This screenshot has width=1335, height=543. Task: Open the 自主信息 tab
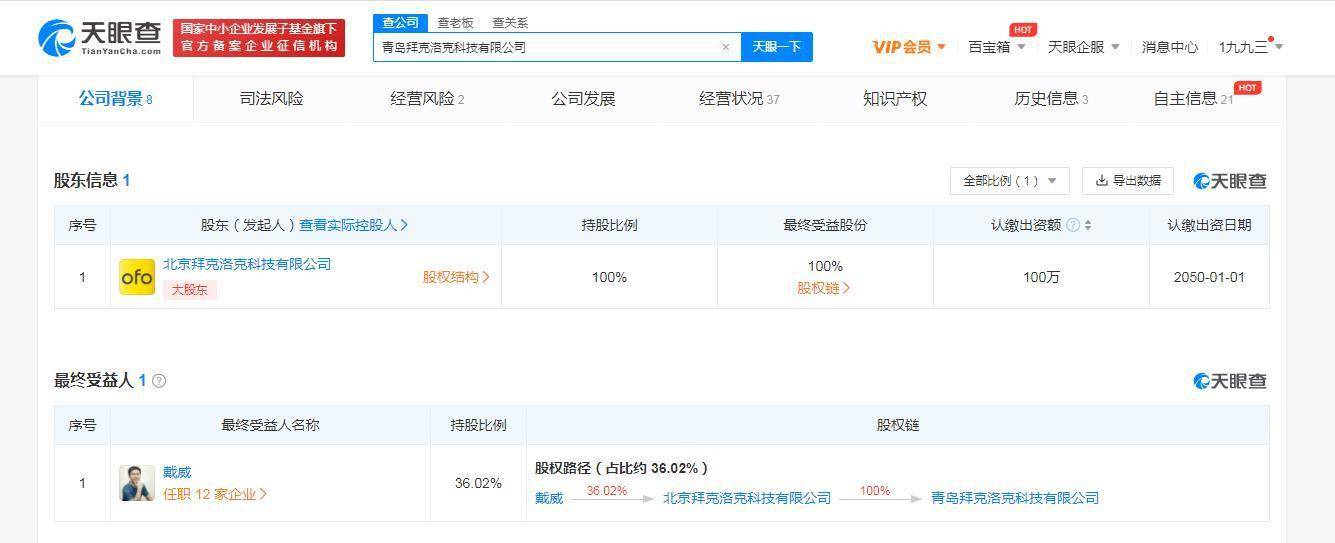pyautogui.click(x=1194, y=98)
